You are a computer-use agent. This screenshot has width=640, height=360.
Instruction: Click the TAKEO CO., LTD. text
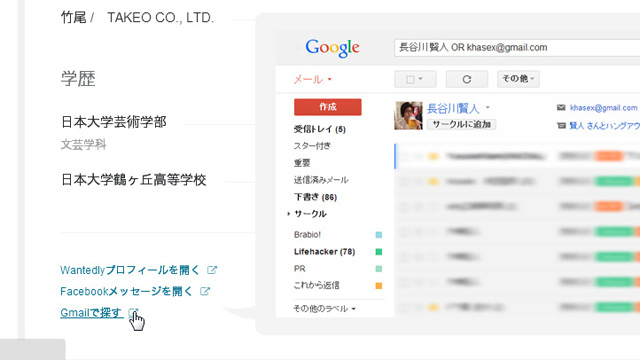point(160,18)
